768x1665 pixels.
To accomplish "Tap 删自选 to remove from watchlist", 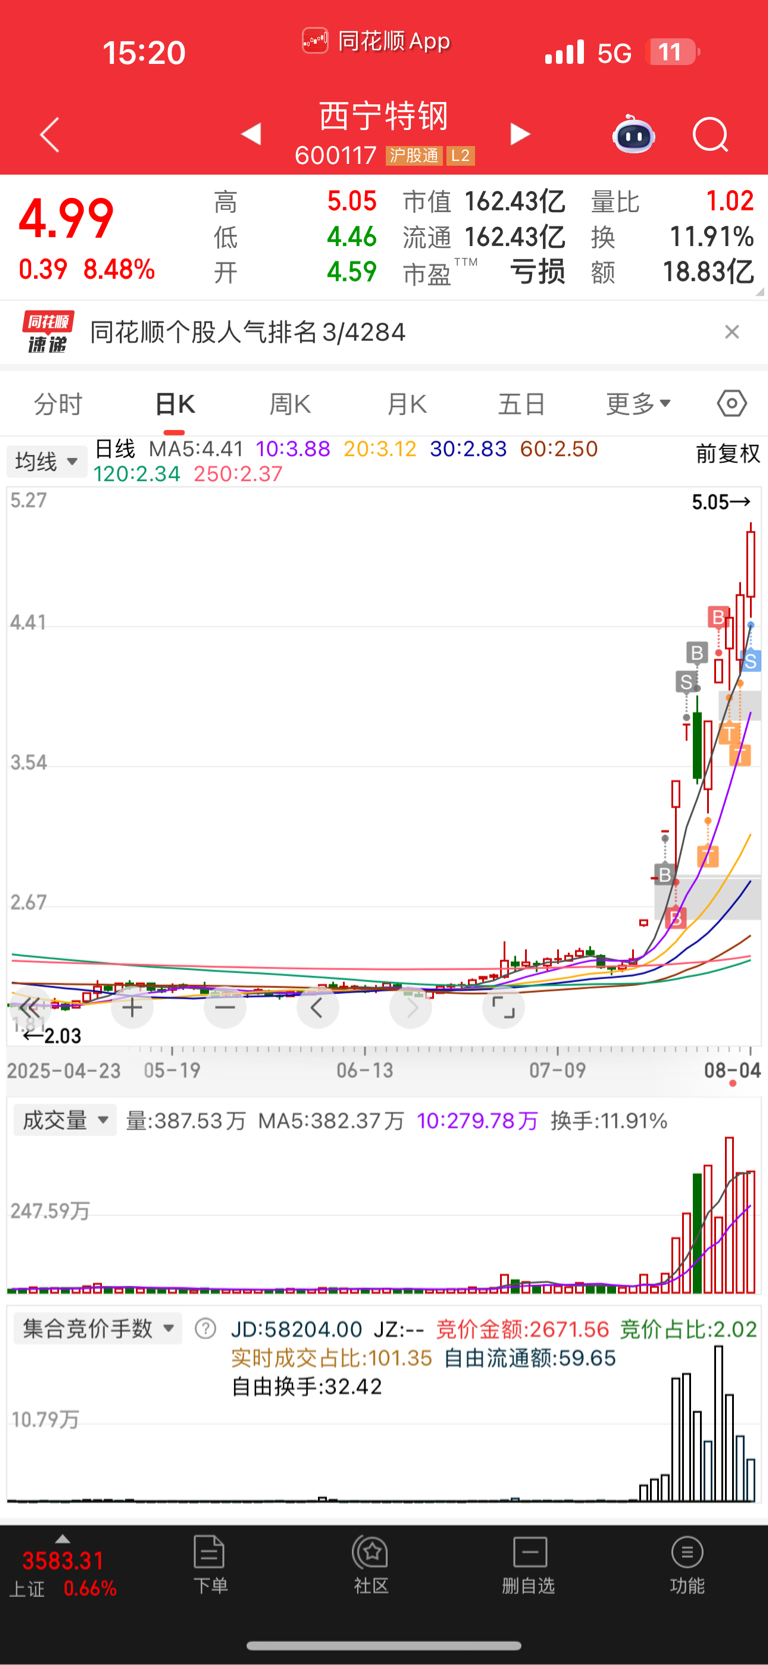I will (x=529, y=1565).
